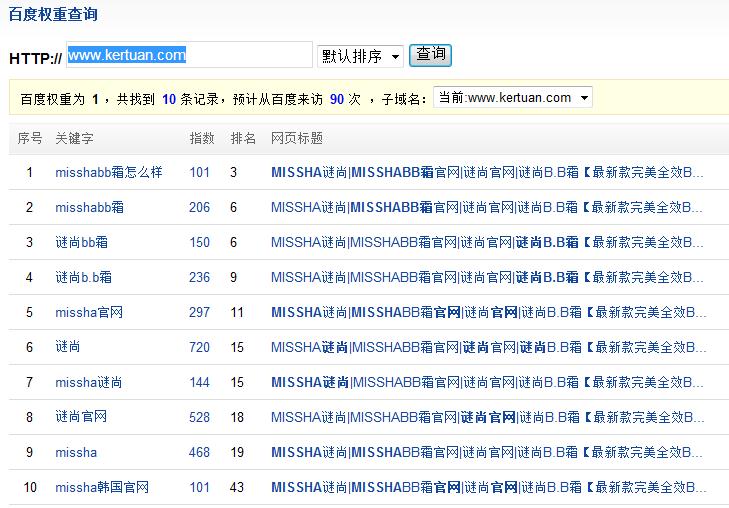Image resolution: width=729 pixels, height=508 pixels.
Task: Click the index value 206
Action: (x=199, y=207)
